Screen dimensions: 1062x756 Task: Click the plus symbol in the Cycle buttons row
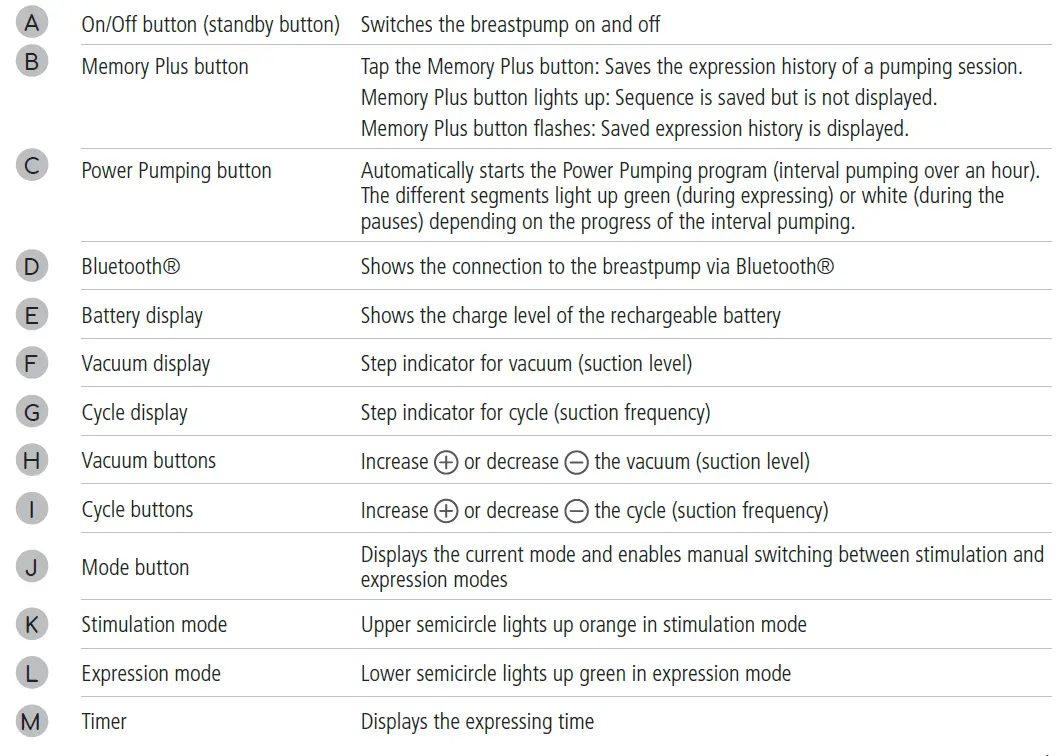(446, 511)
